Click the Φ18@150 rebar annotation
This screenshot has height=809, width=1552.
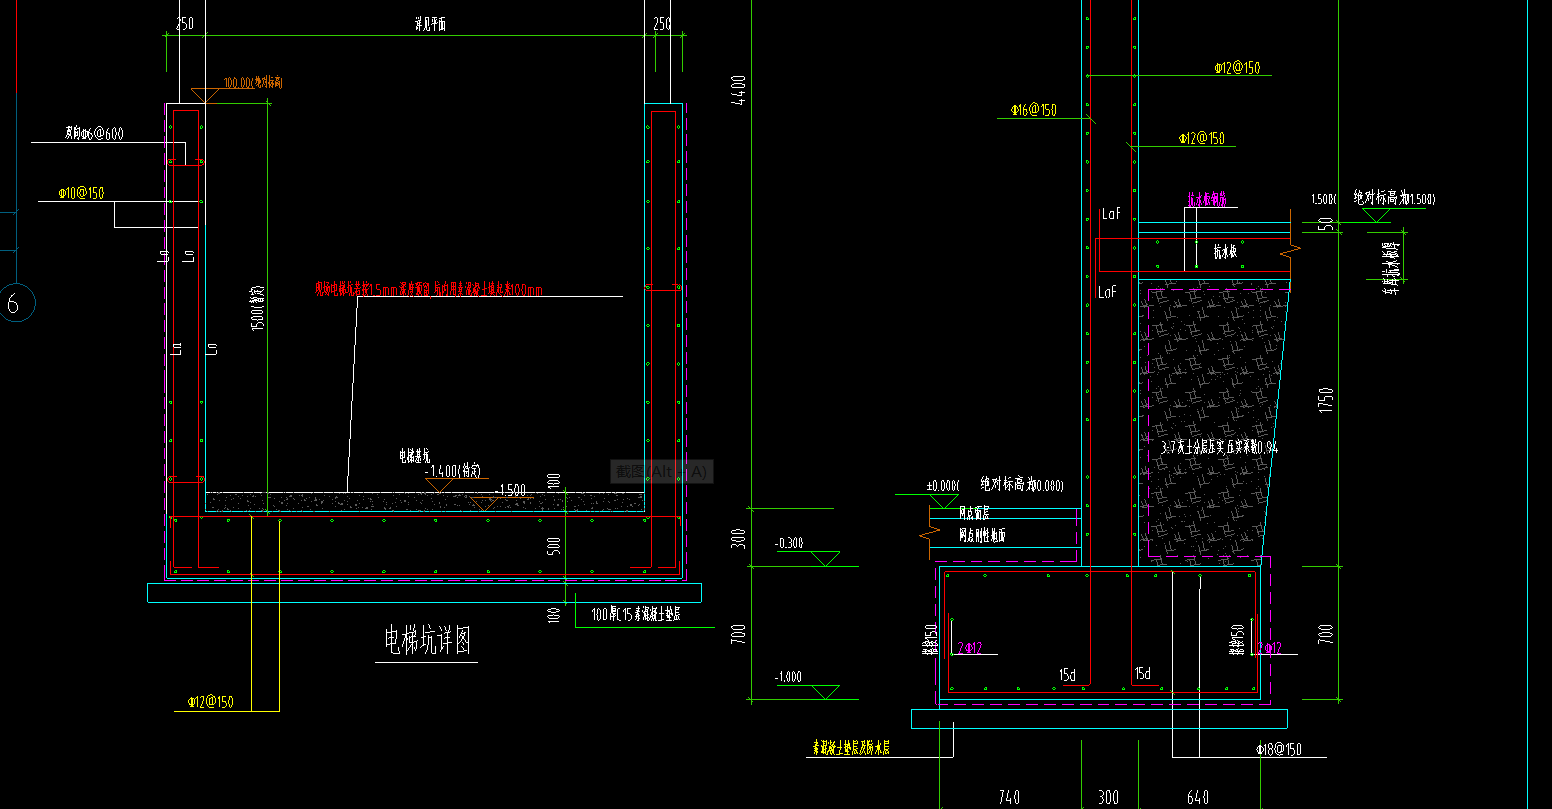point(1279,750)
